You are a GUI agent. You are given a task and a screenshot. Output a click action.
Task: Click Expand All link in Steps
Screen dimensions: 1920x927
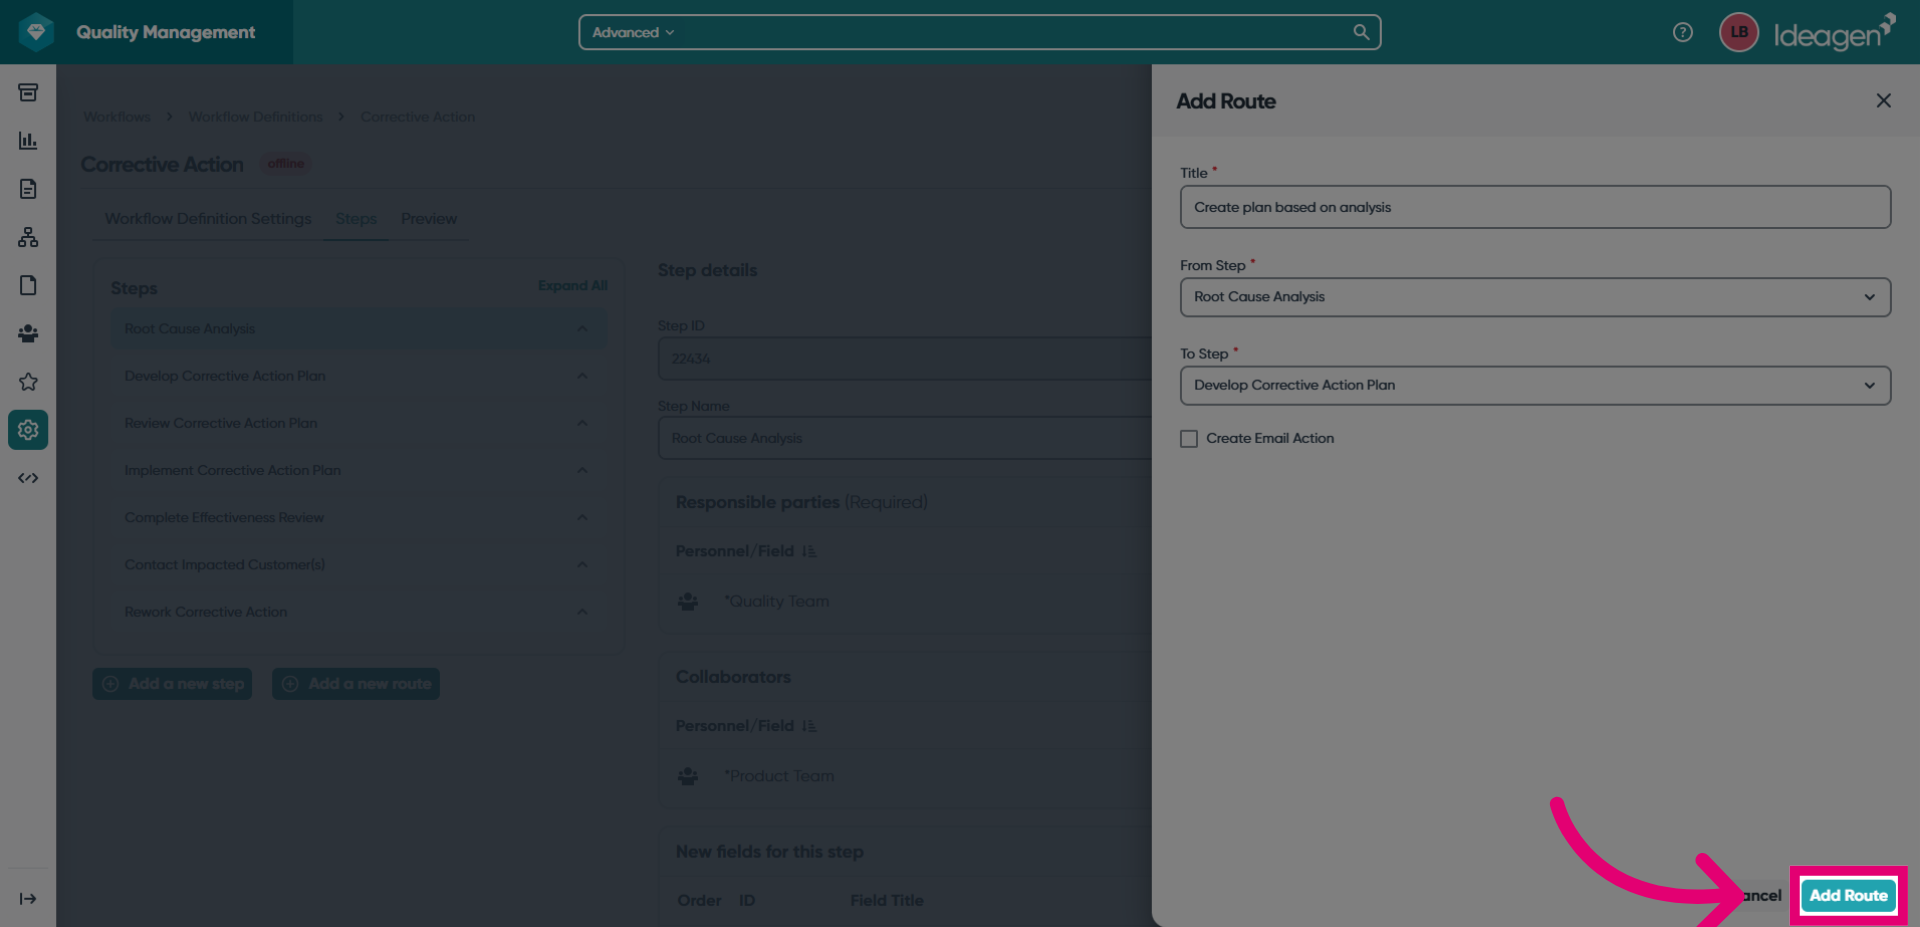tap(572, 286)
